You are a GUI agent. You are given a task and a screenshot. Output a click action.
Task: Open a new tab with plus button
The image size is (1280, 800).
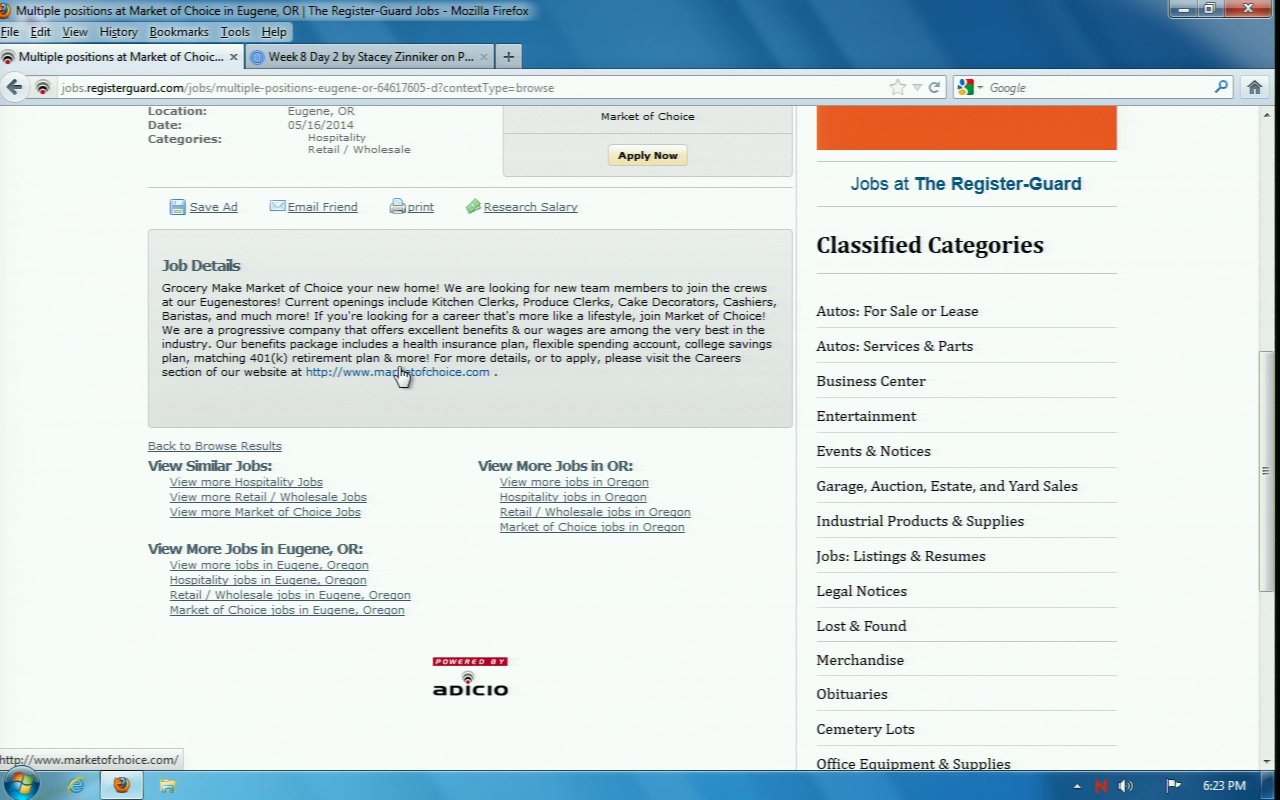tap(508, 57)
